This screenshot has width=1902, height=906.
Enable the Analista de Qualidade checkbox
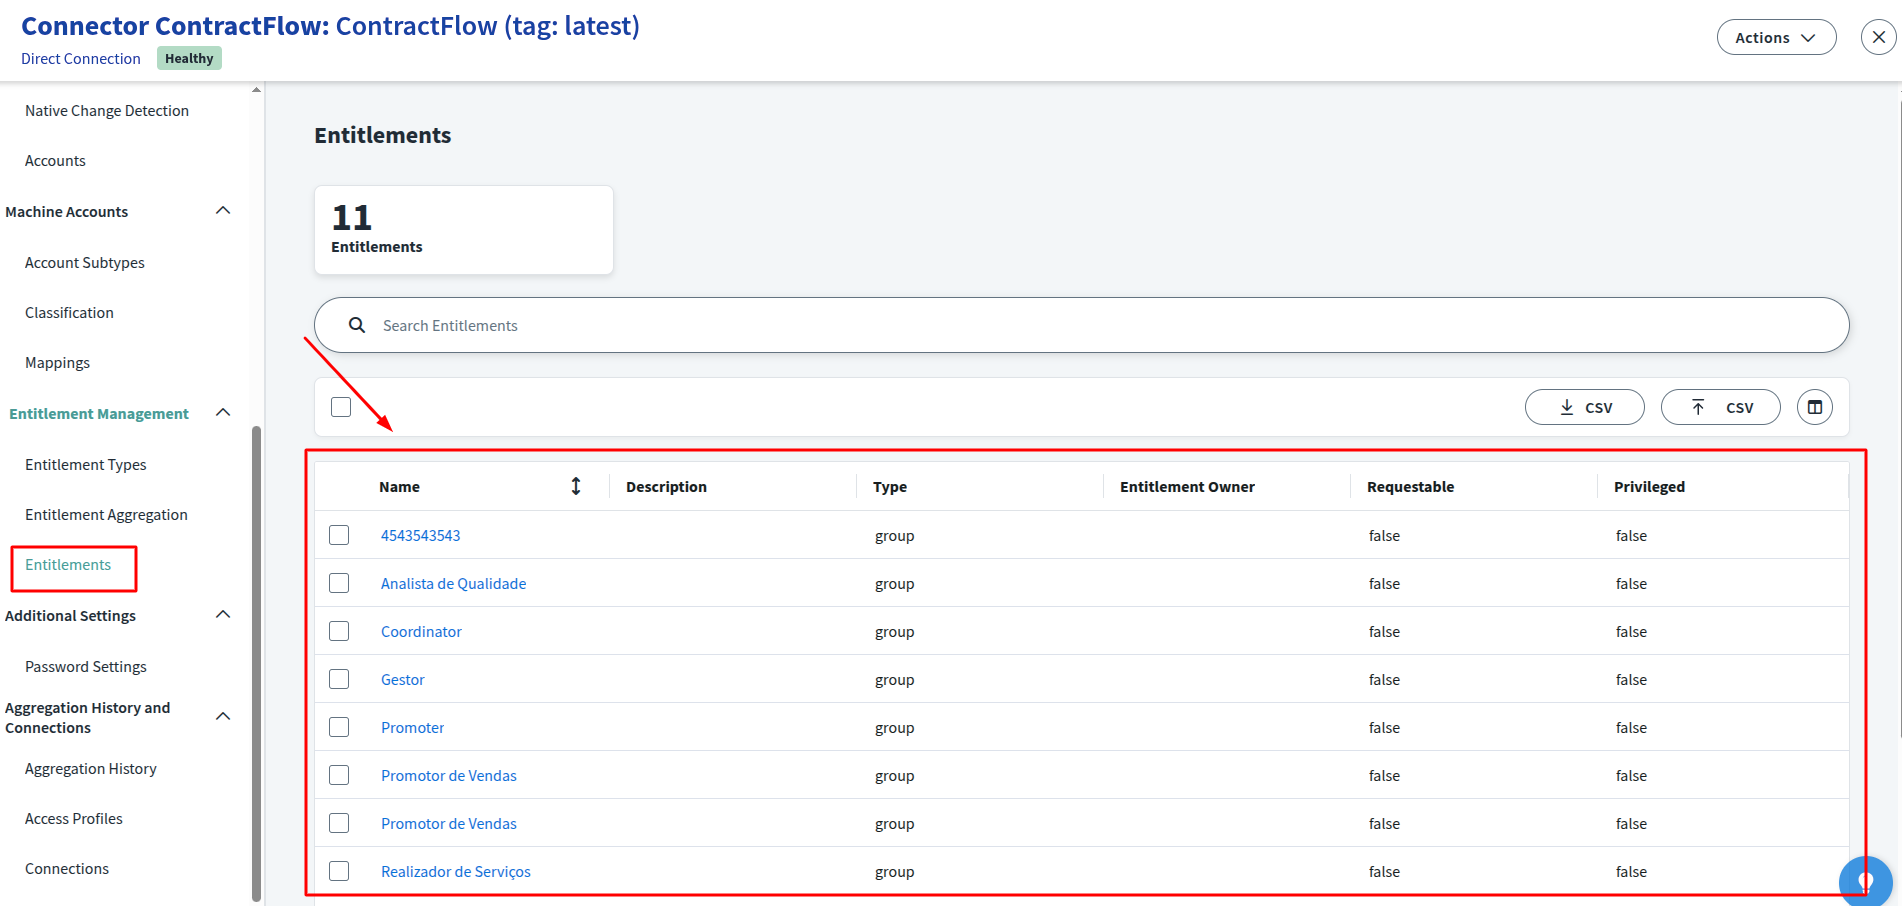click(339, 583)
